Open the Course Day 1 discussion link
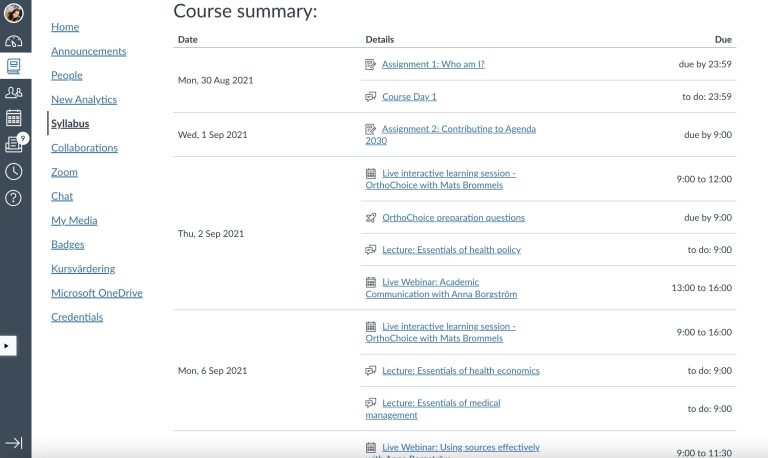 coord(409,96)
